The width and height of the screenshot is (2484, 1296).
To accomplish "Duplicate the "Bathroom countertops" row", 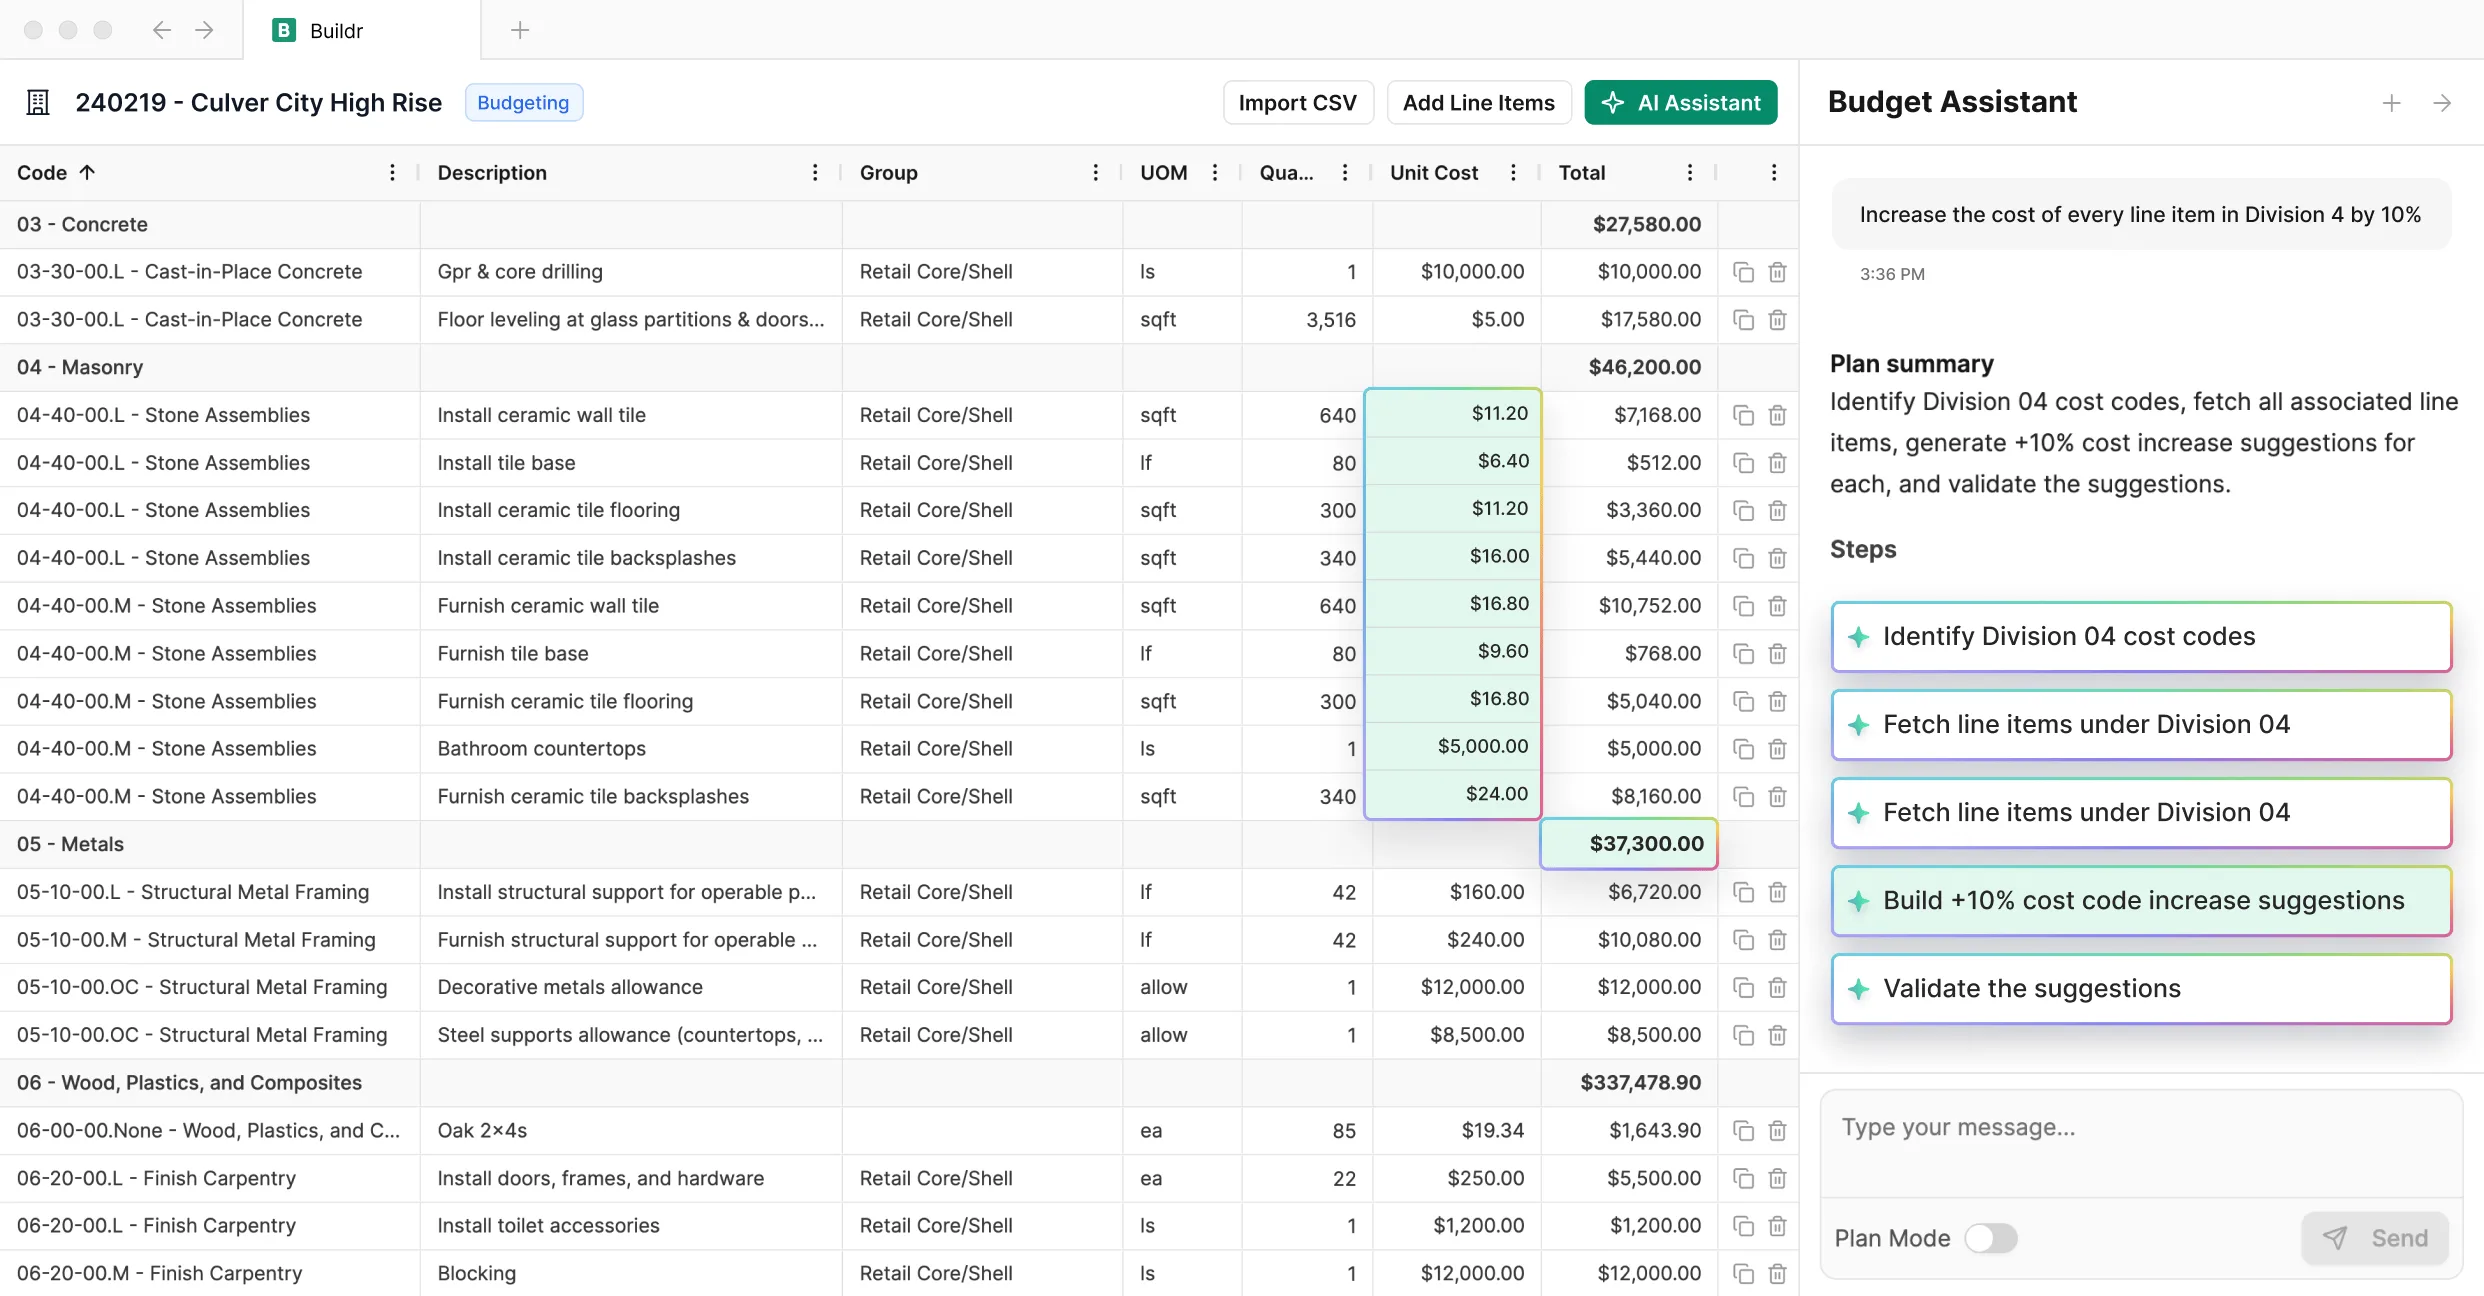I will pyautogui.click(x=1743, y=748).
